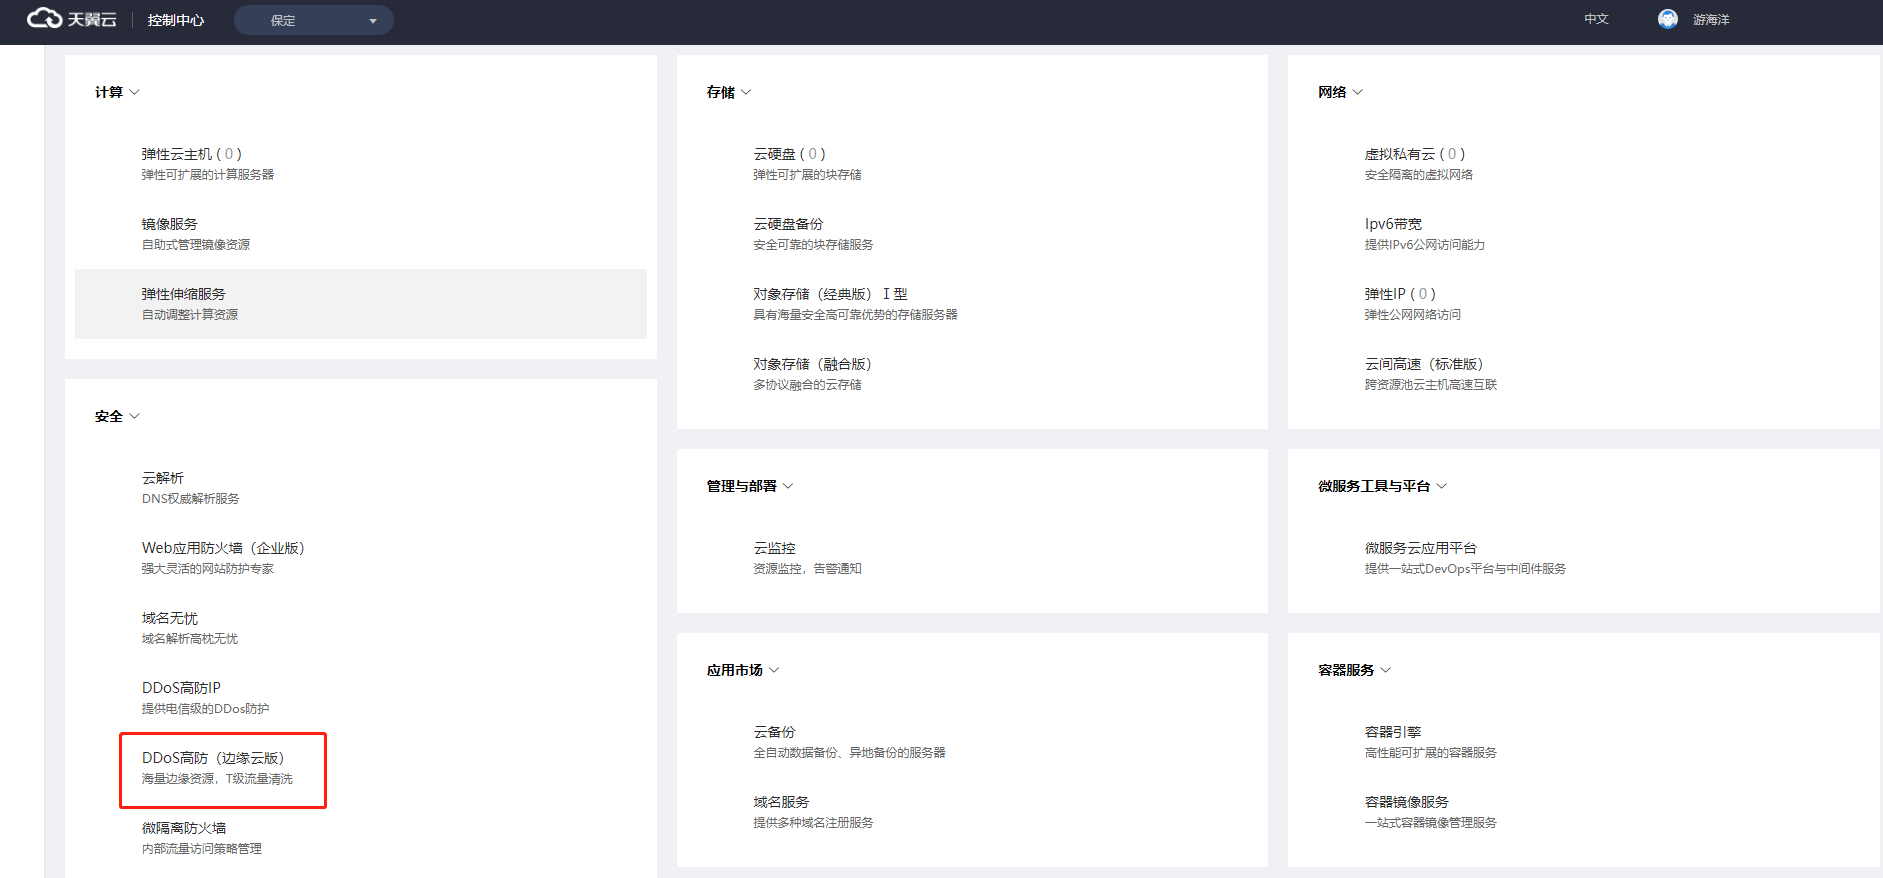Image resolution: width=1883 pixels, height=878 pixels.
Task: Open 云硬盘备份
Action: pos(788,224)
